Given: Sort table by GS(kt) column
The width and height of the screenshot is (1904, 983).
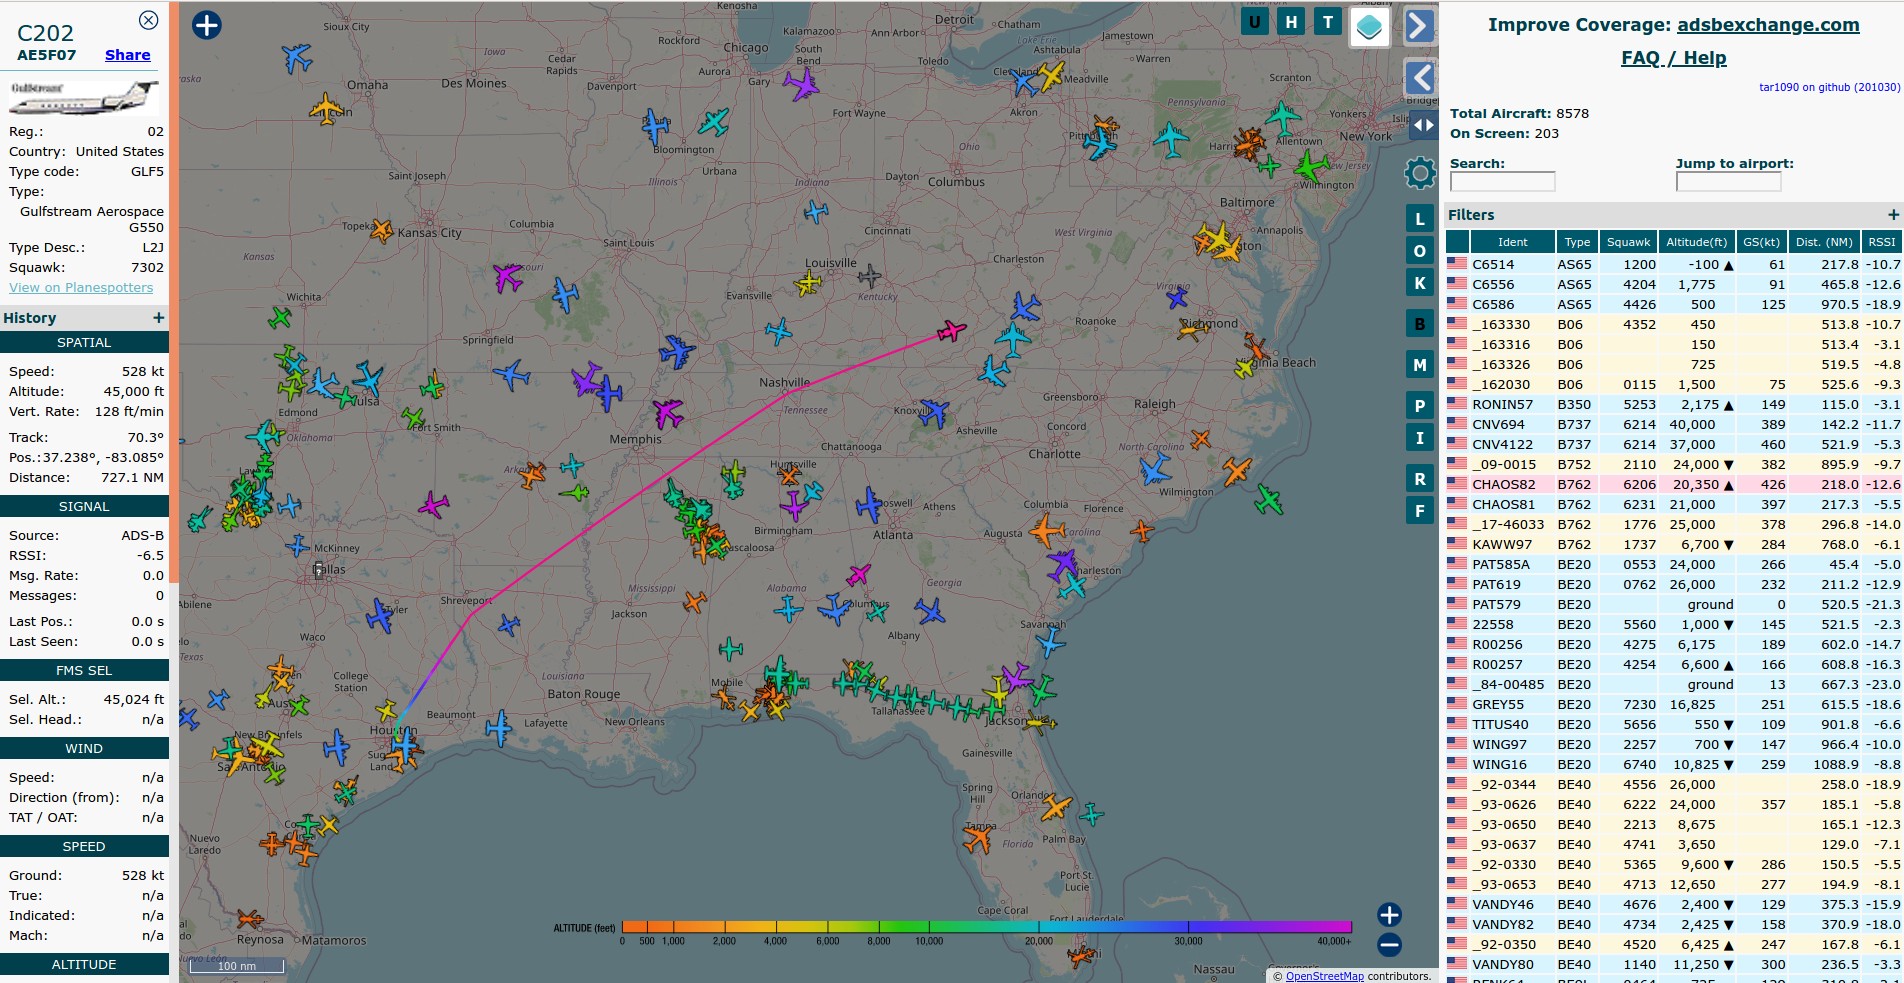Looking at the screenshot, I should 1761,242.
